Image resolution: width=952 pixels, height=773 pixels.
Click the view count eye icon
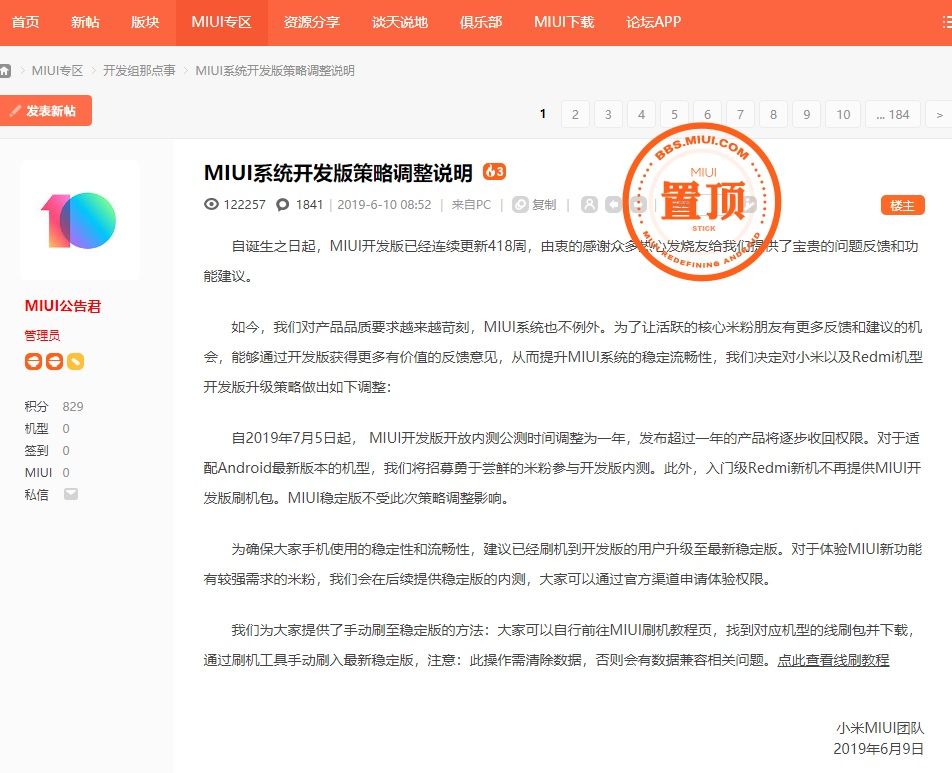click(x=211, y=205)
